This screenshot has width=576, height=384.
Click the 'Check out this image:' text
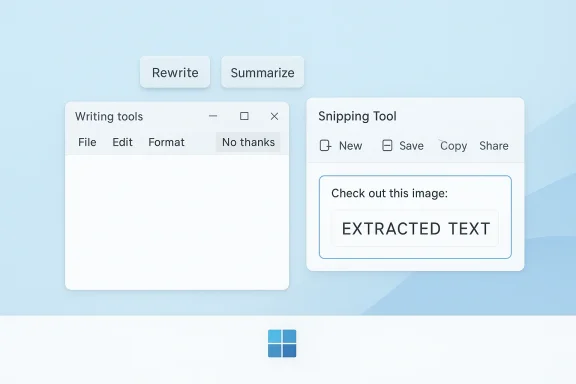tap(389, 193)
